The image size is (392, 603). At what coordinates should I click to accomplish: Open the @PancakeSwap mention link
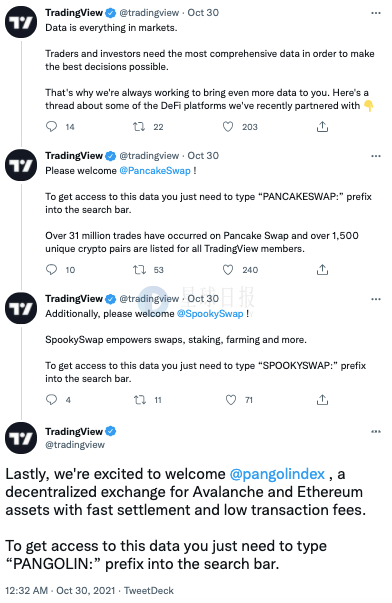(155, 171)
